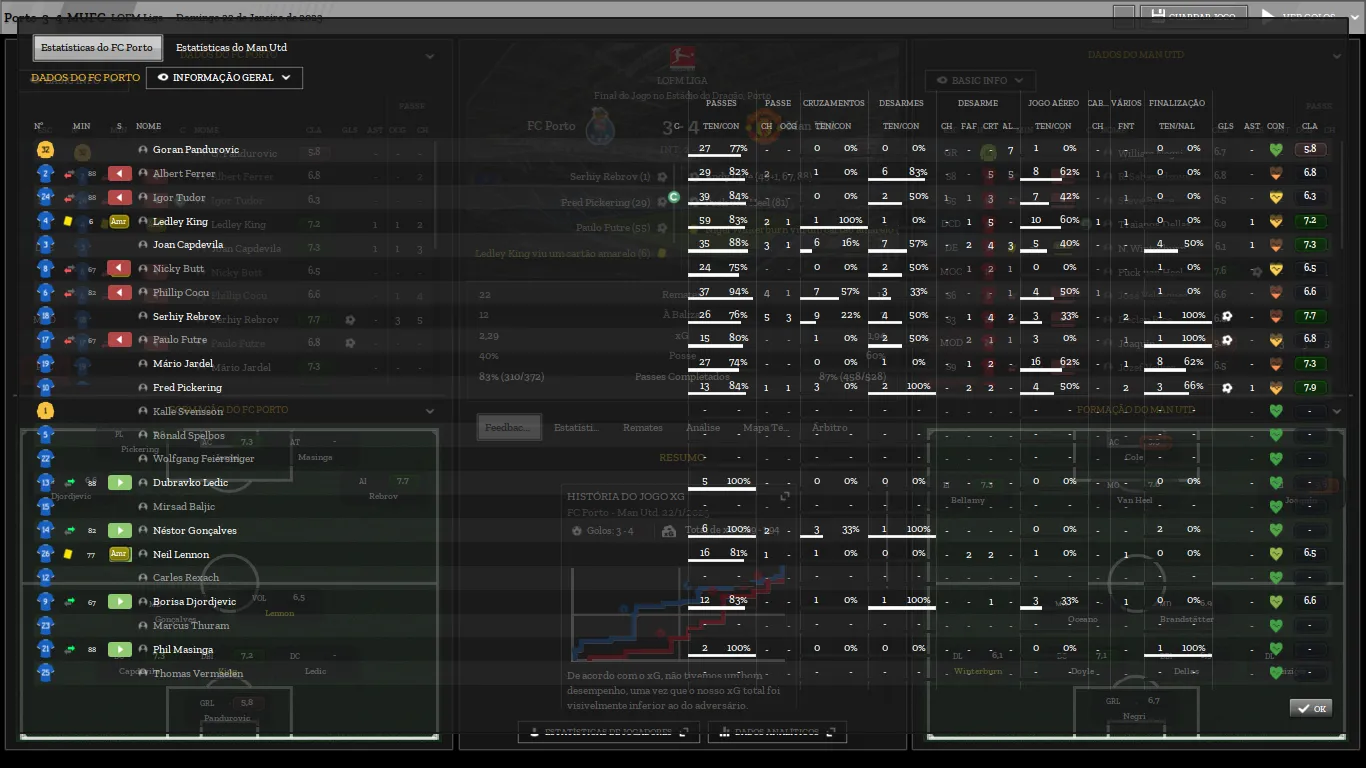Screen dimensions: 1366x768
Task: Click Fred Pickering's 7.9 rating badge
Action: [x=1310, y=388]
